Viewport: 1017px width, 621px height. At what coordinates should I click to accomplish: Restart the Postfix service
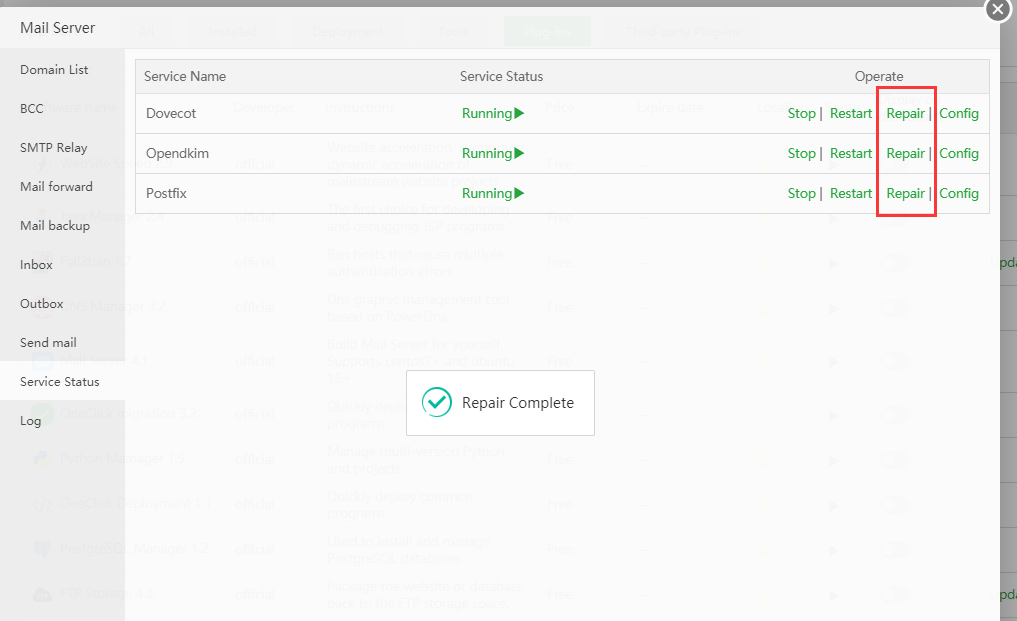point(851,193)
